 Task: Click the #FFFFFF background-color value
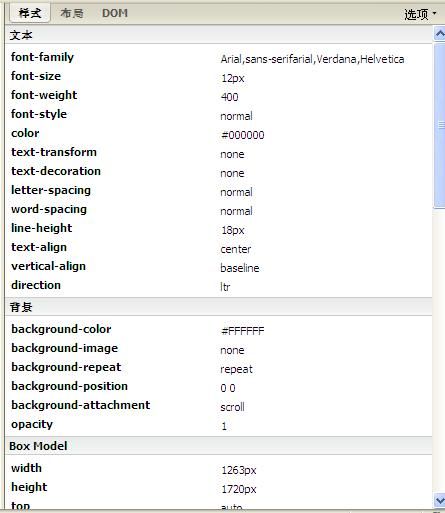(242, 331)
